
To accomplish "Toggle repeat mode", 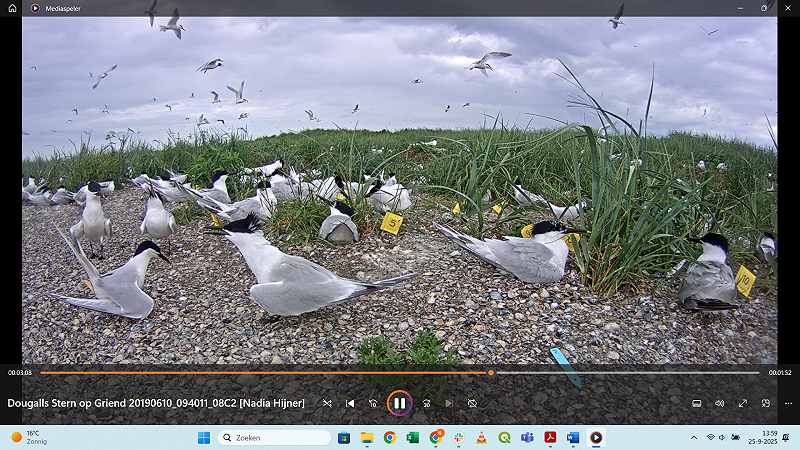I will (472, 403).
